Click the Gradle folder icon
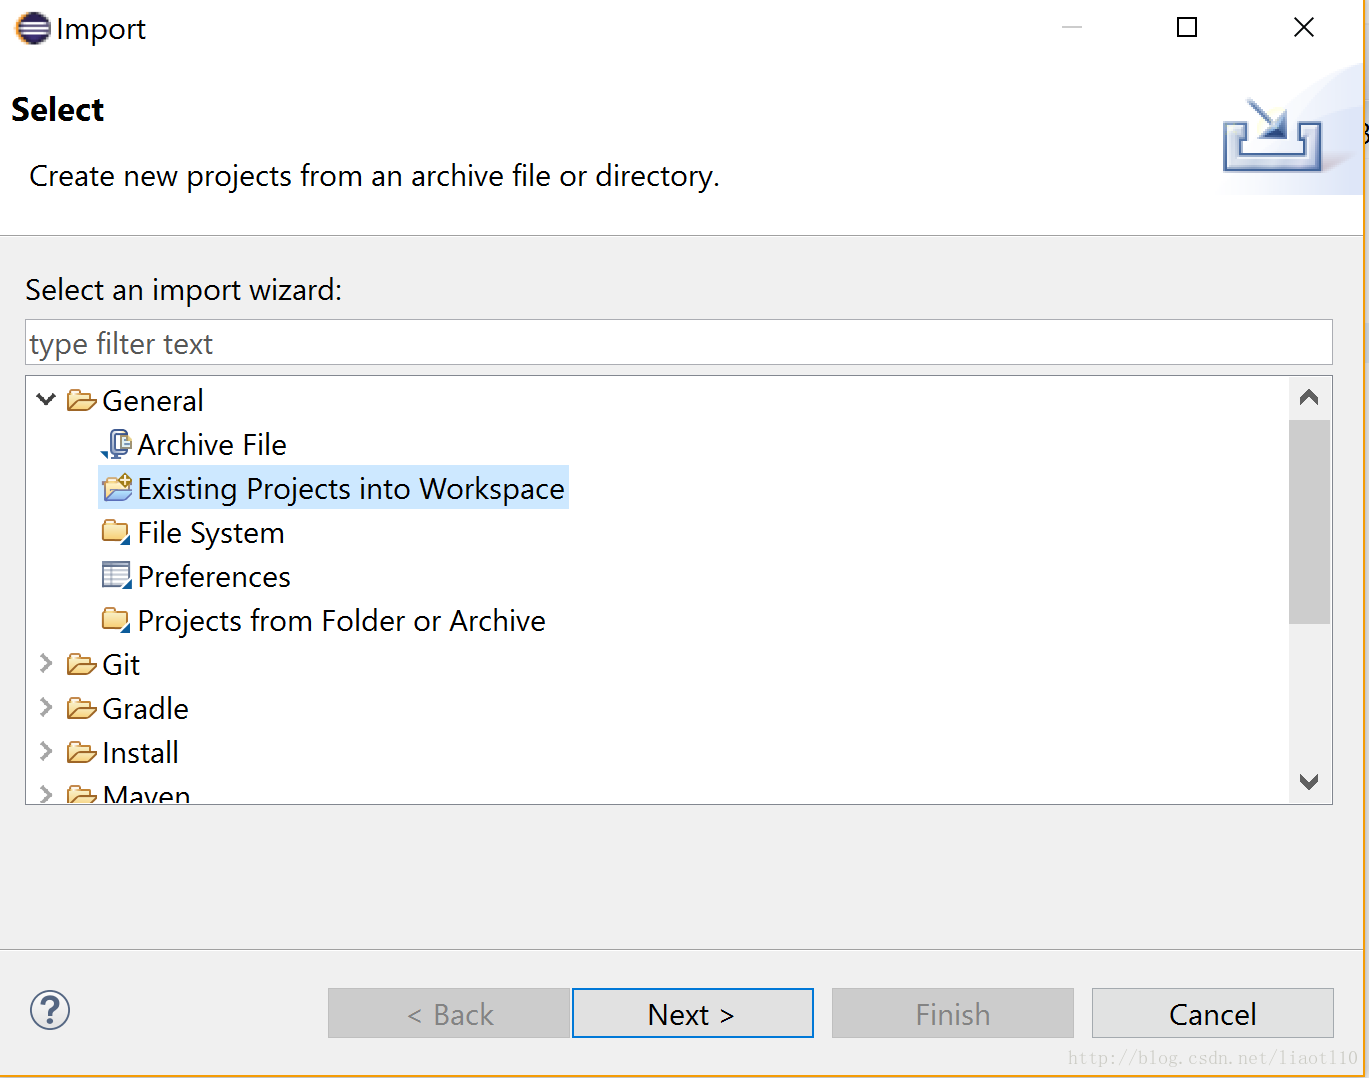Viewport: 1369px width, 1078px height. tap(81, 708)
